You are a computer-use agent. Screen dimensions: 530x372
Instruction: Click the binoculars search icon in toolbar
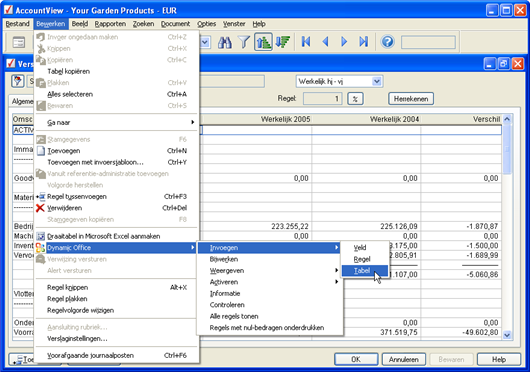224,42
